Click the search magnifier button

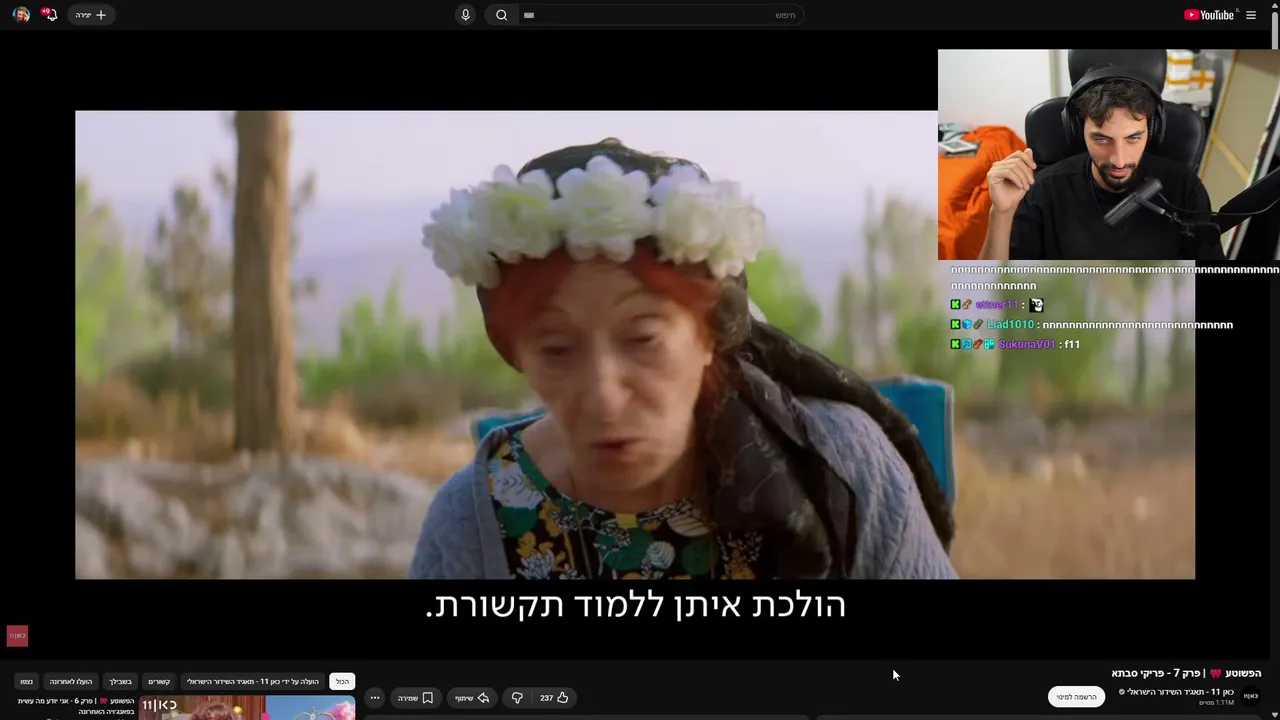[502, 15]
